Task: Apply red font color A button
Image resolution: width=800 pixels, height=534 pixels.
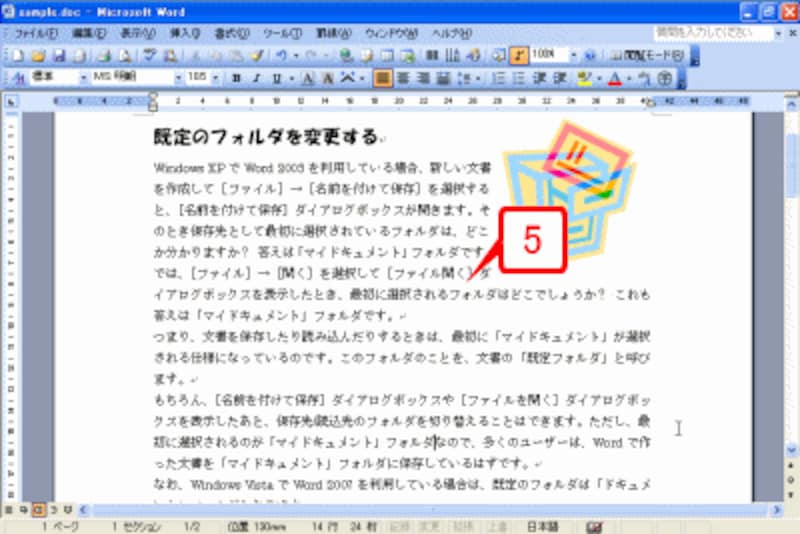Action: [x=615, y=78]
